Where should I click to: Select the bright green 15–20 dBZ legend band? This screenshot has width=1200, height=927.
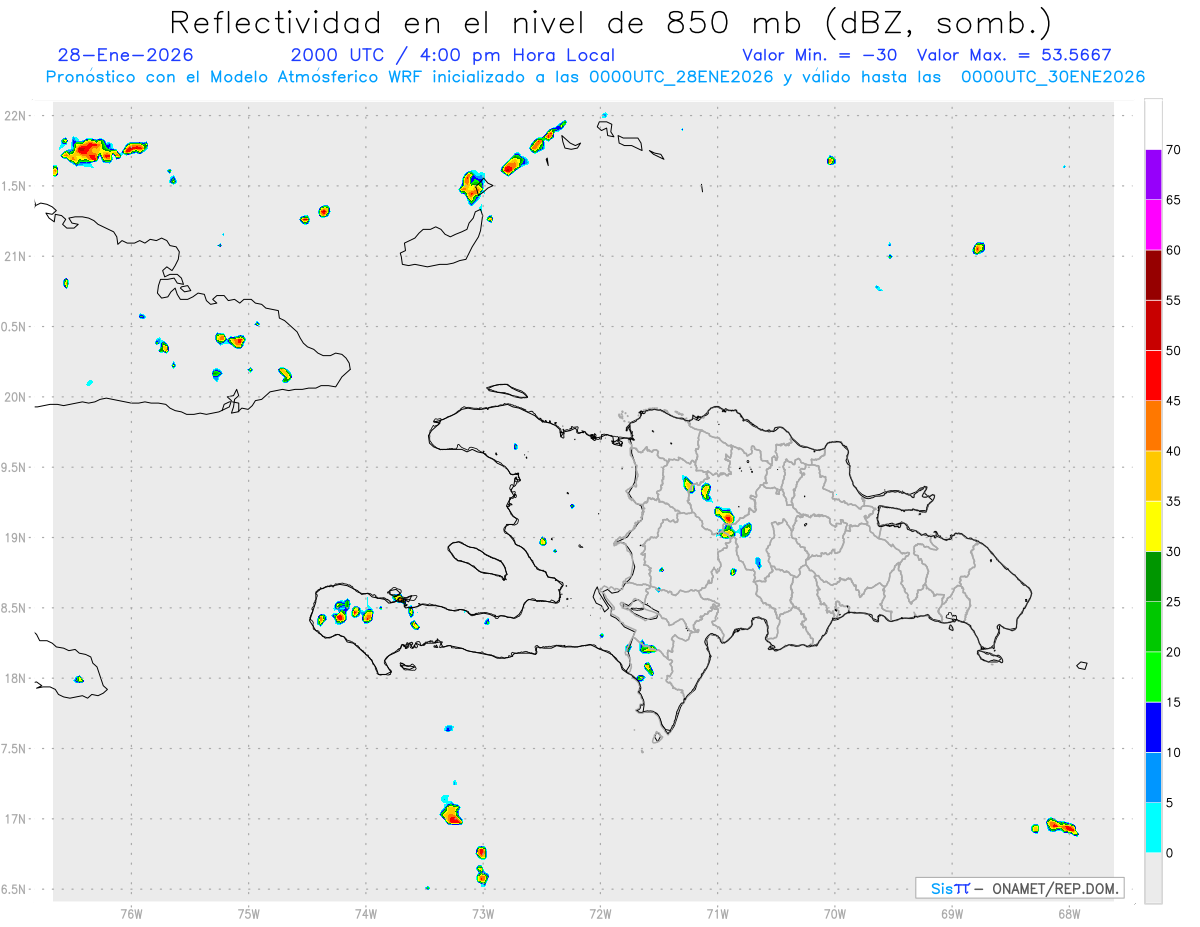click(1153, 677)
